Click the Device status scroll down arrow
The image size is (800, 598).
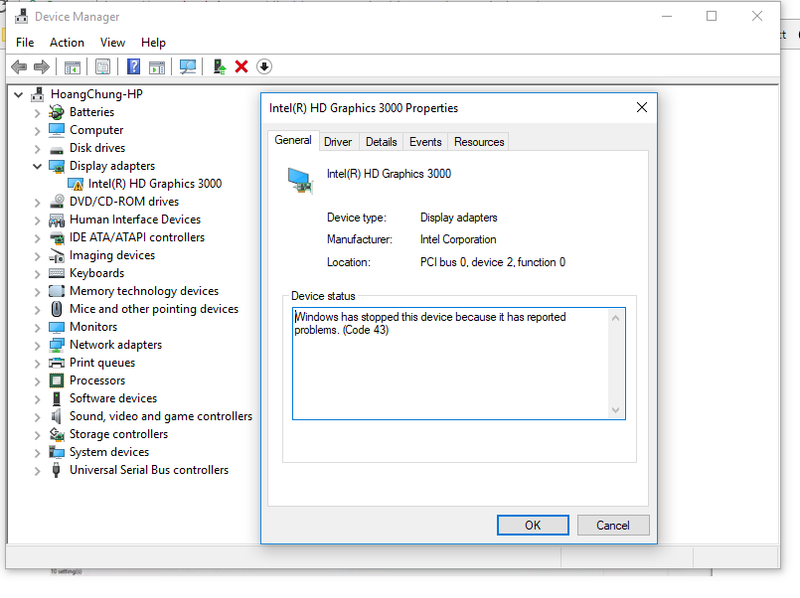click(x=615, y=410)
